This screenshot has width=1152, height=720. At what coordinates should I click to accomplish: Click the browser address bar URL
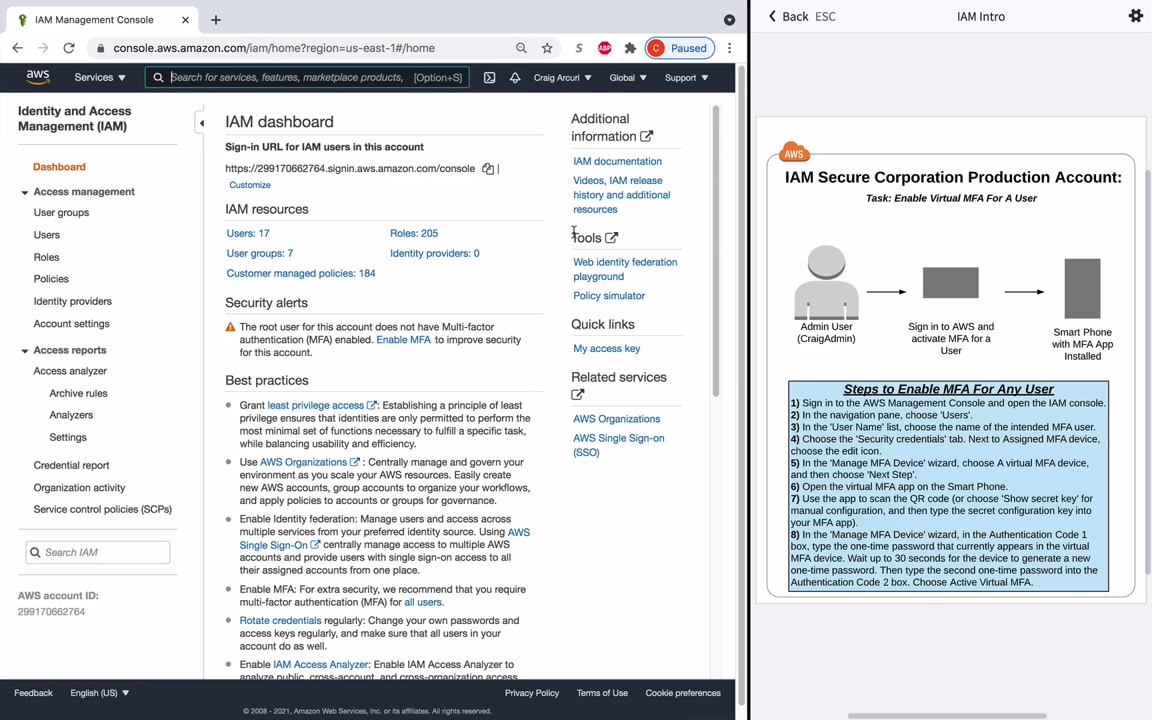pos(274,48)
